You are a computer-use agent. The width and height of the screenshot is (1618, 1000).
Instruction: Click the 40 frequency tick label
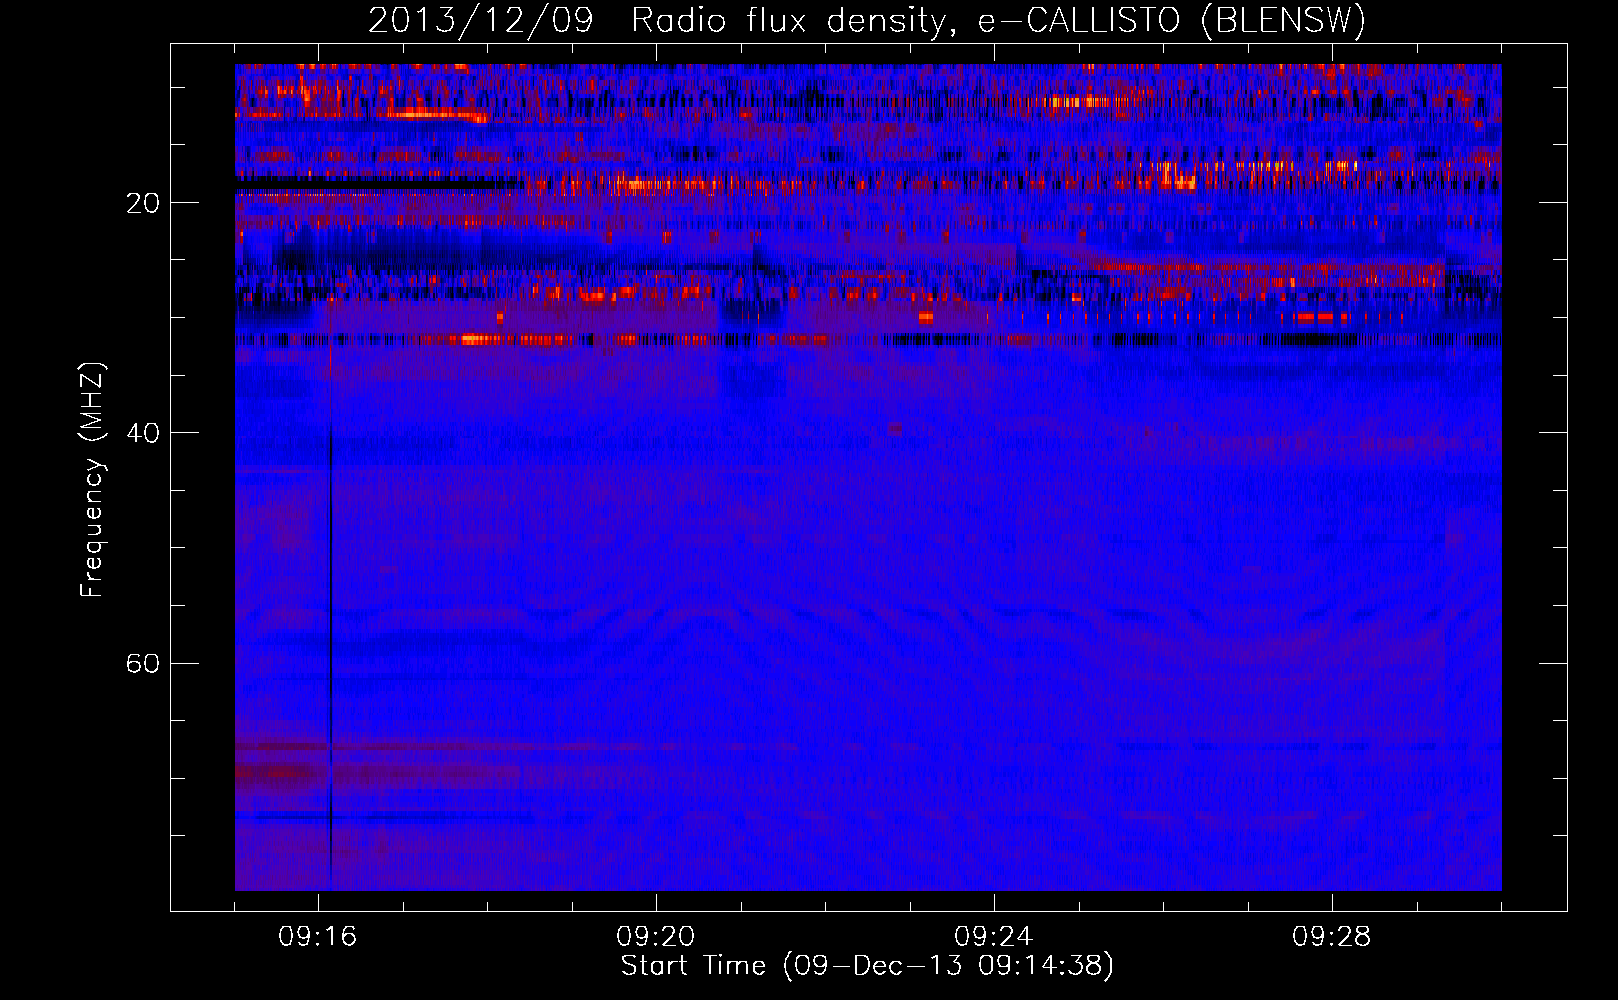coord(143,433)
